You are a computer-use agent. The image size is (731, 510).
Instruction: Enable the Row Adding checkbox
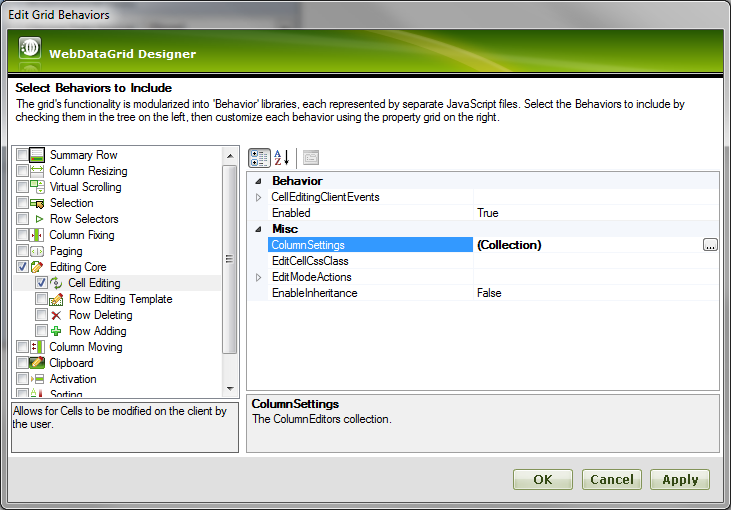pyautogui.click(x=41, y=331)
